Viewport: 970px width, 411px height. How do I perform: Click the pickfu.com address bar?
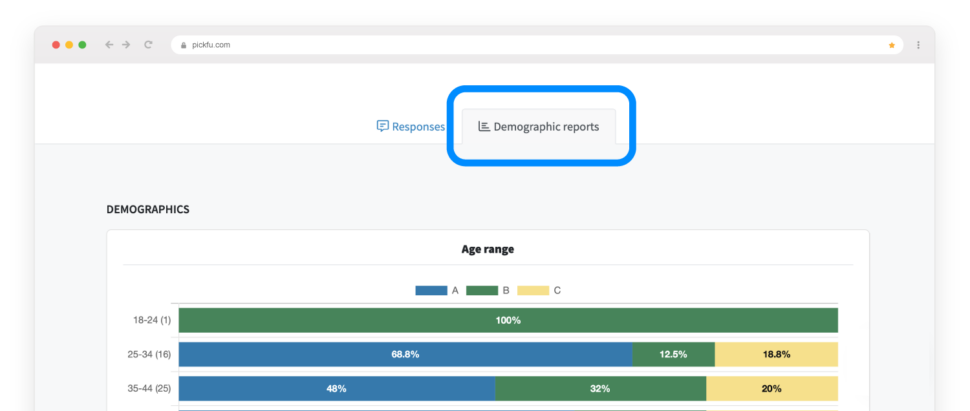537,45
